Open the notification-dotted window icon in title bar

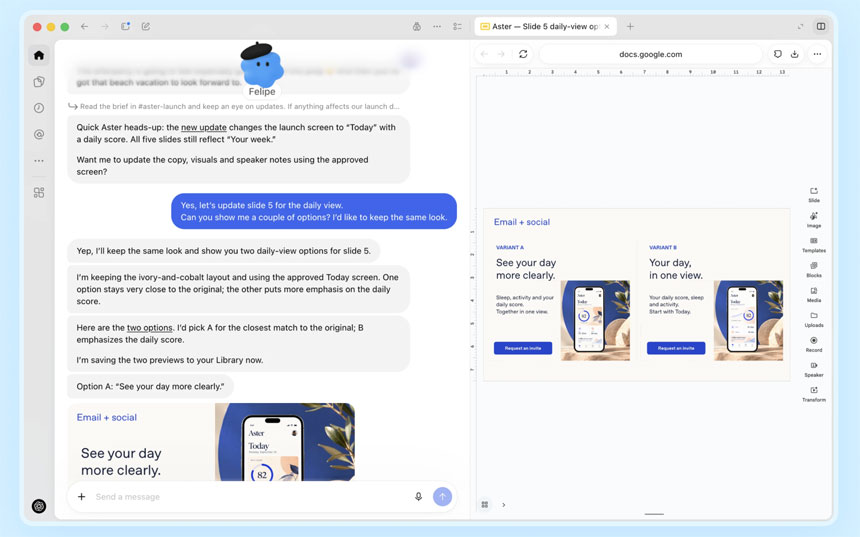coord(126,26)
